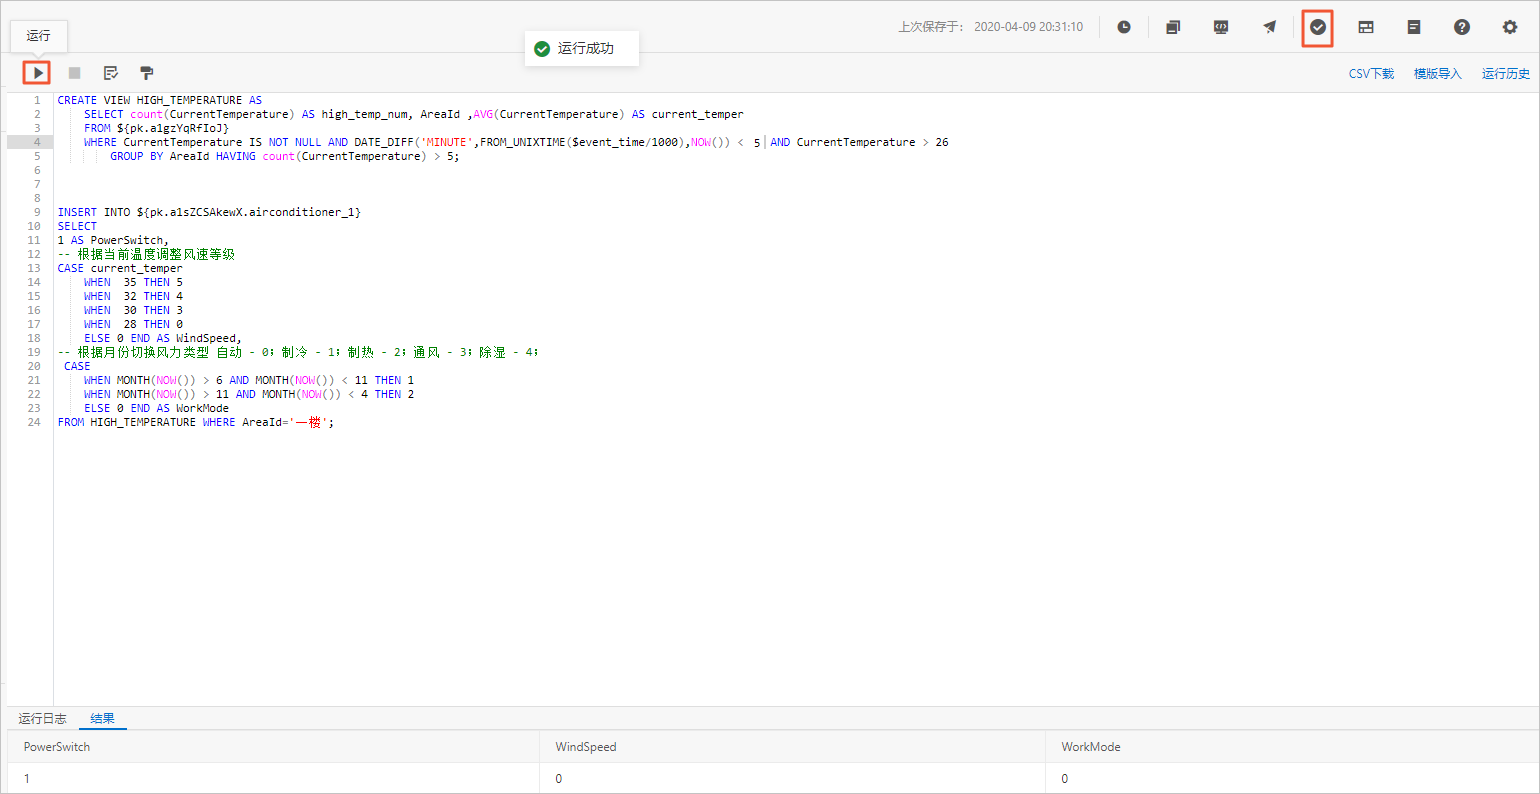The height and width of the screenshot is (794, 1540).
Task: Select the 结果 results tab
Action: coord(103,718)
